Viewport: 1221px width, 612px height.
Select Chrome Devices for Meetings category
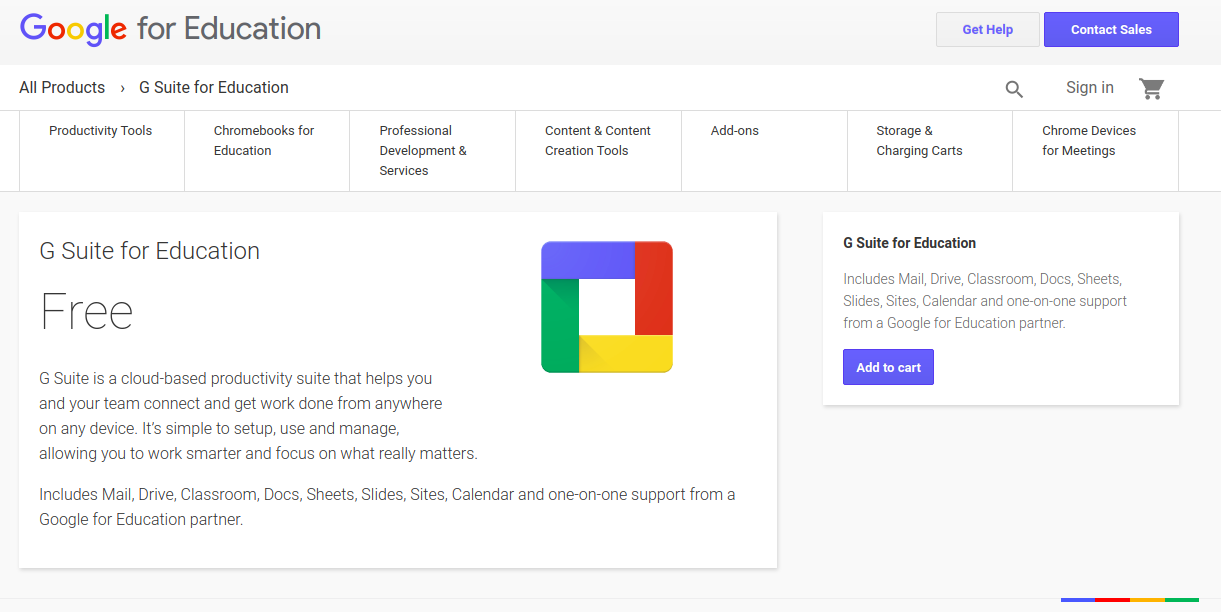[1088, 140]
